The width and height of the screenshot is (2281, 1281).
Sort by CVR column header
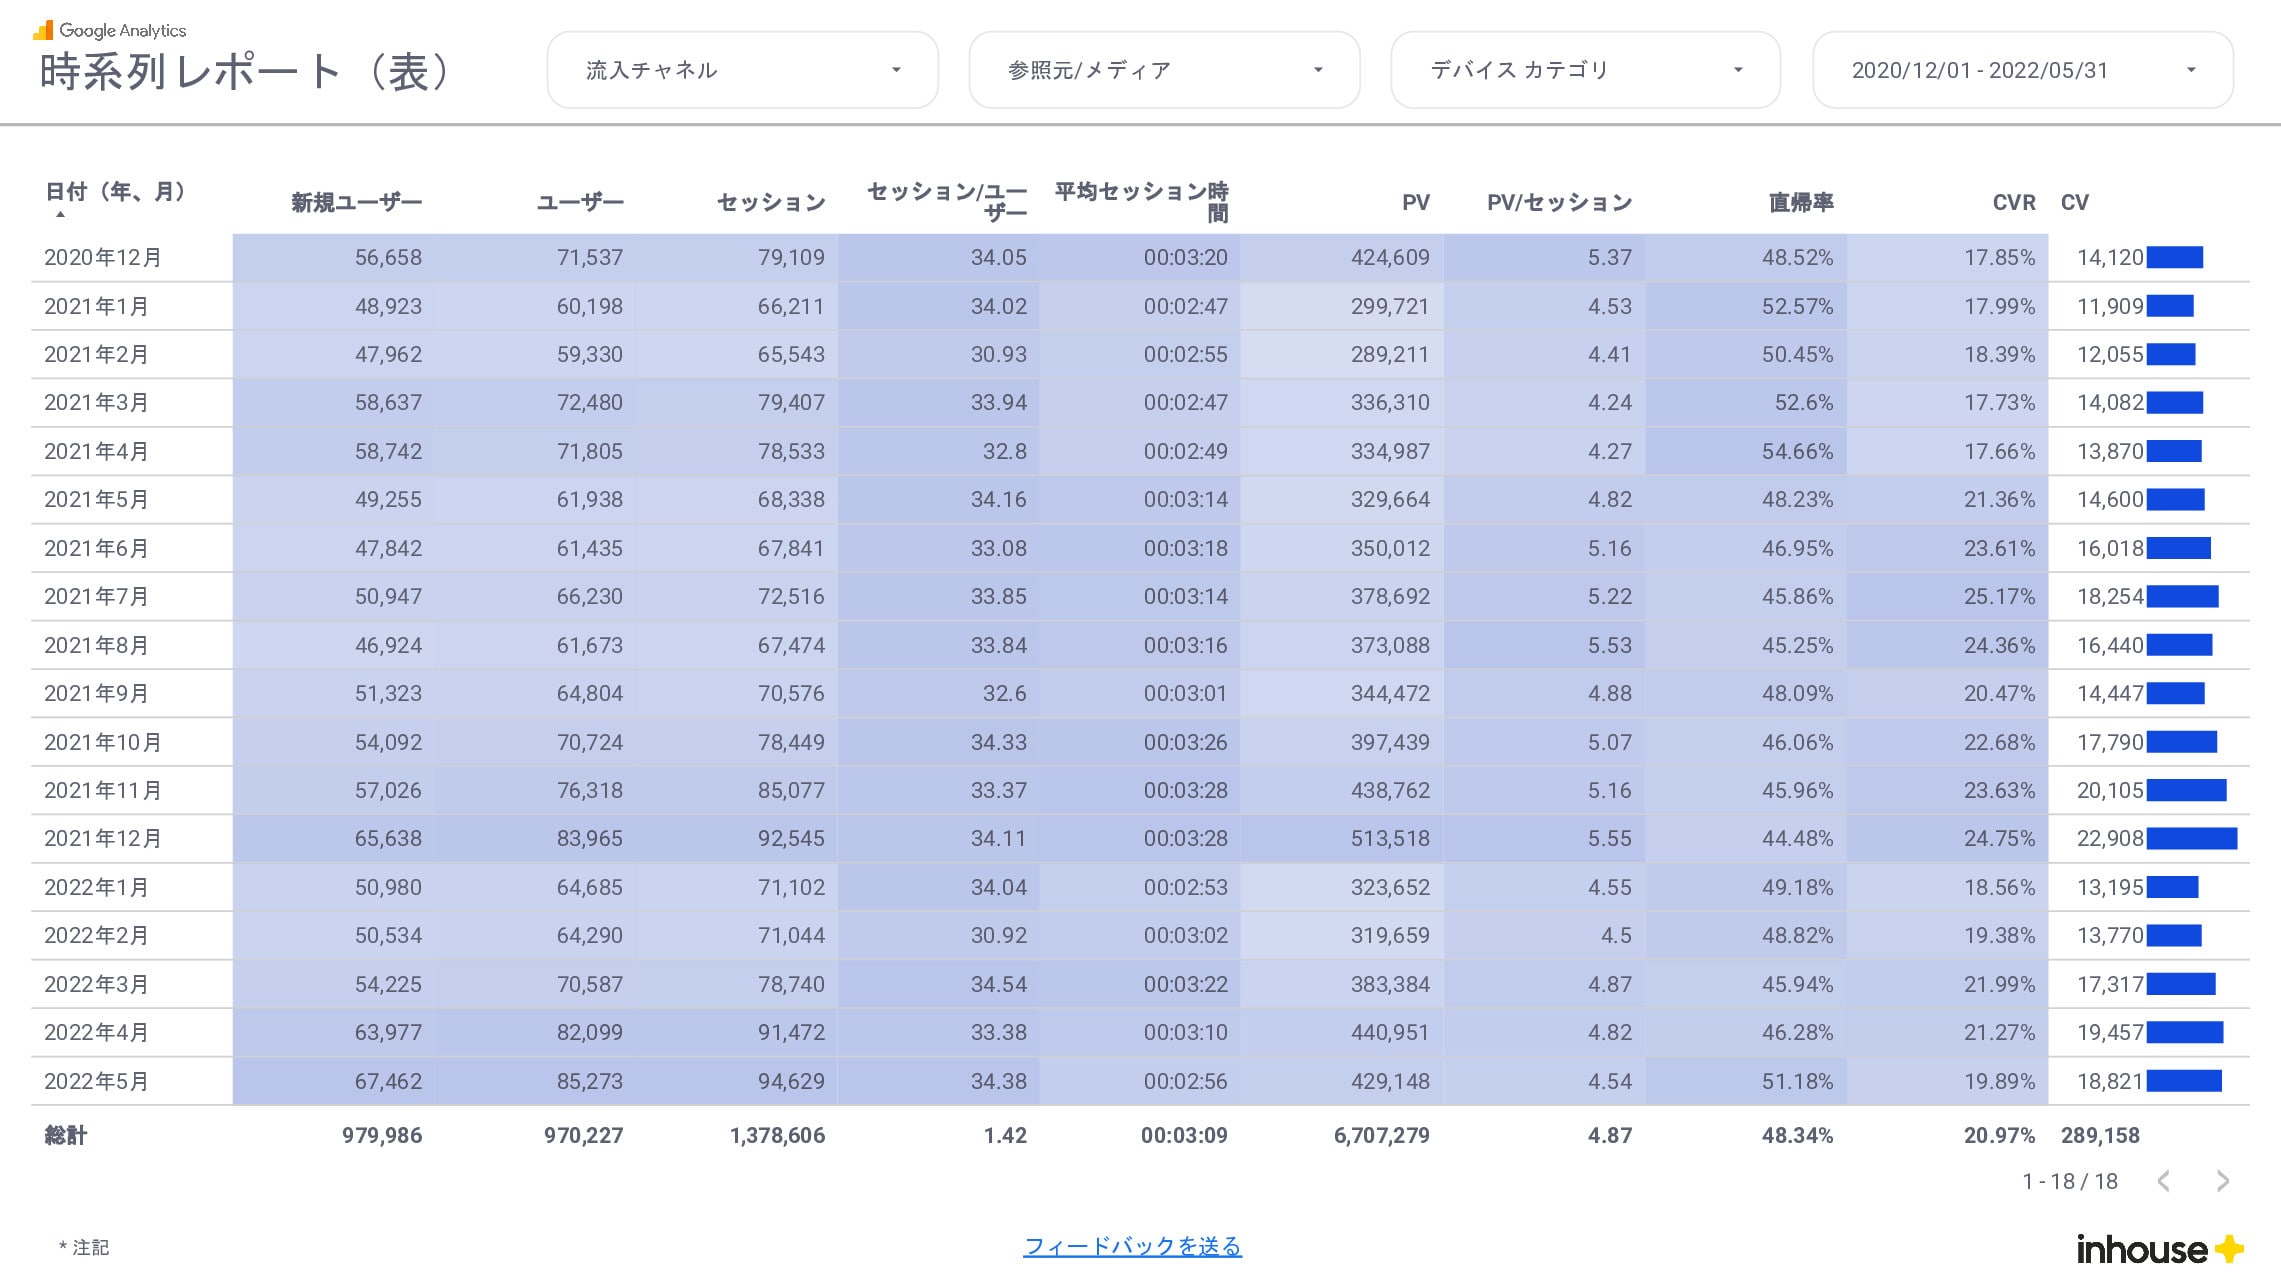2013,202
